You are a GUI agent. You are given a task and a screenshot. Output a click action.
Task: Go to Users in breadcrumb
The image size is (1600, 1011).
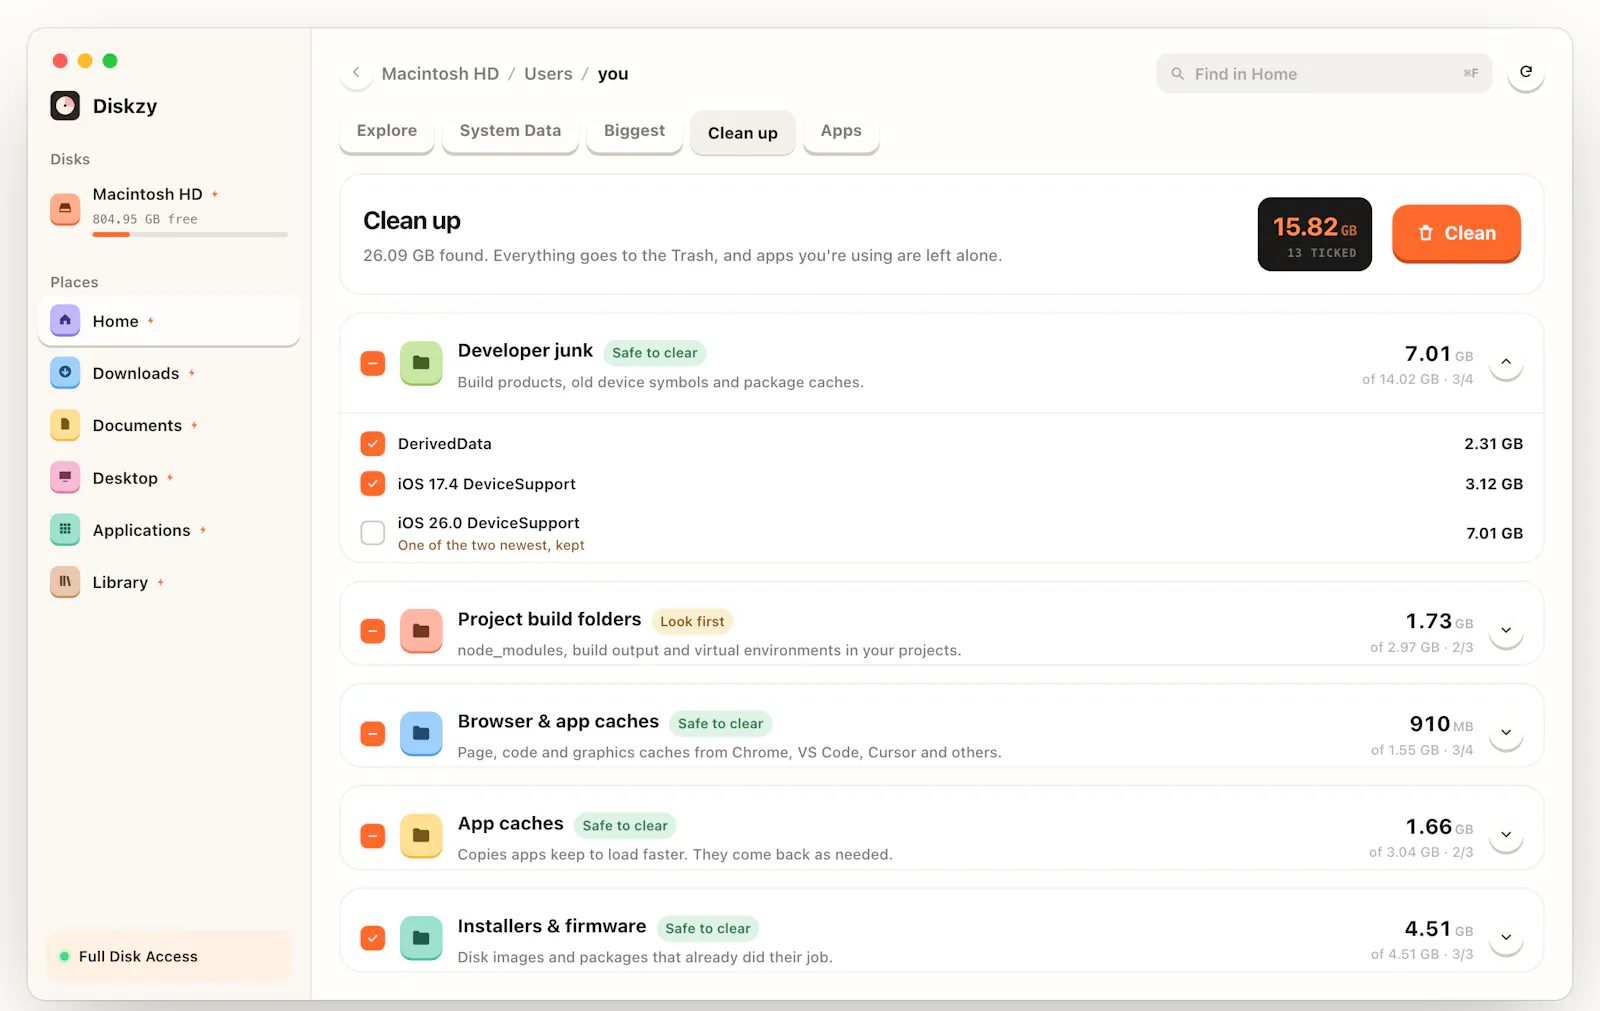tap(548, 74)
